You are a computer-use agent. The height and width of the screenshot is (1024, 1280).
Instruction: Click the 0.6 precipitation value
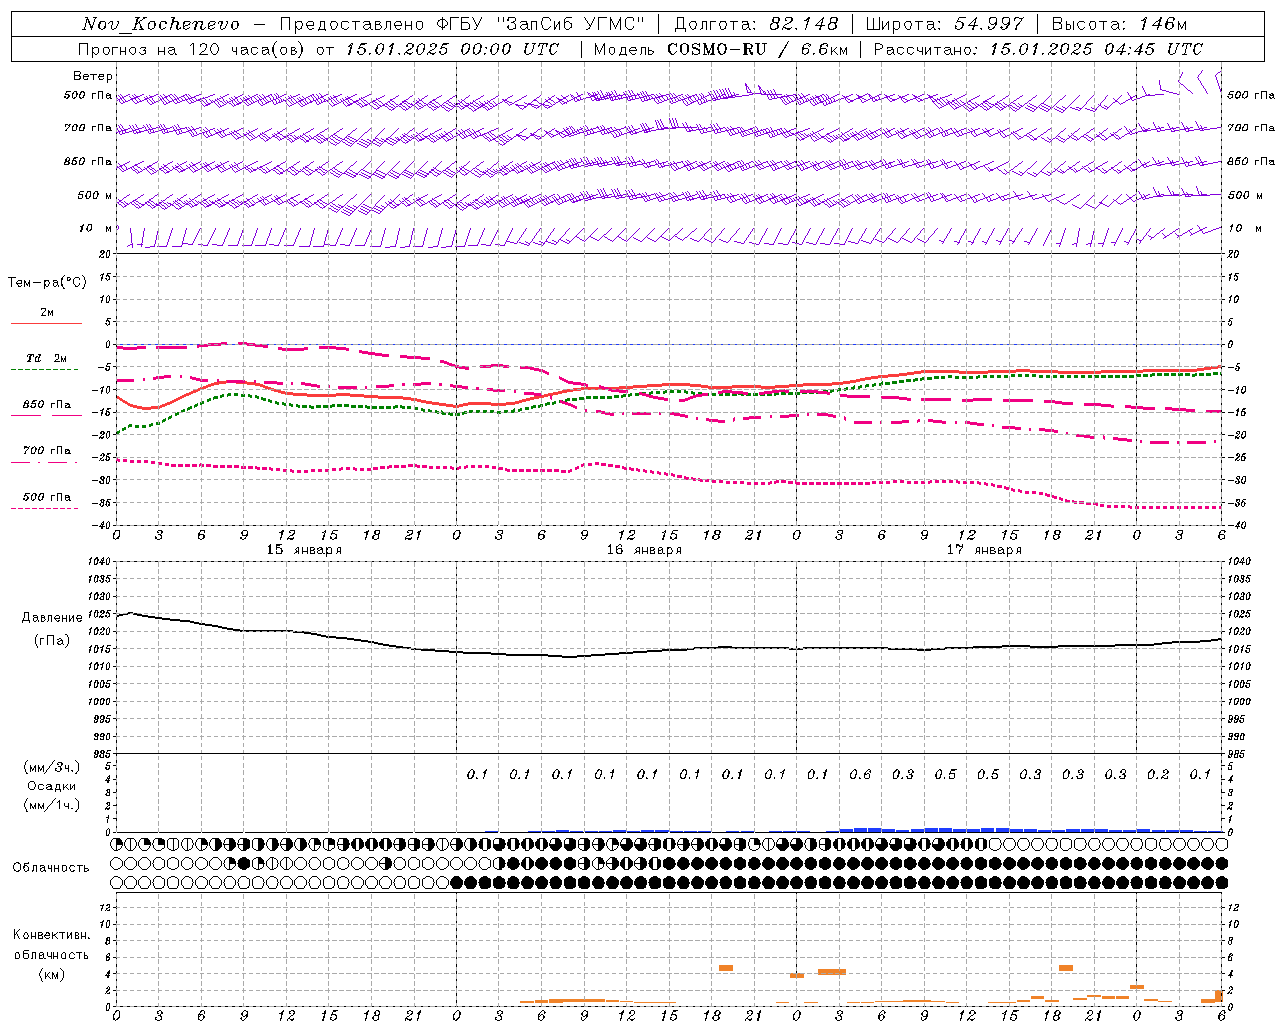pyautogui.click(x=860, y=775)
